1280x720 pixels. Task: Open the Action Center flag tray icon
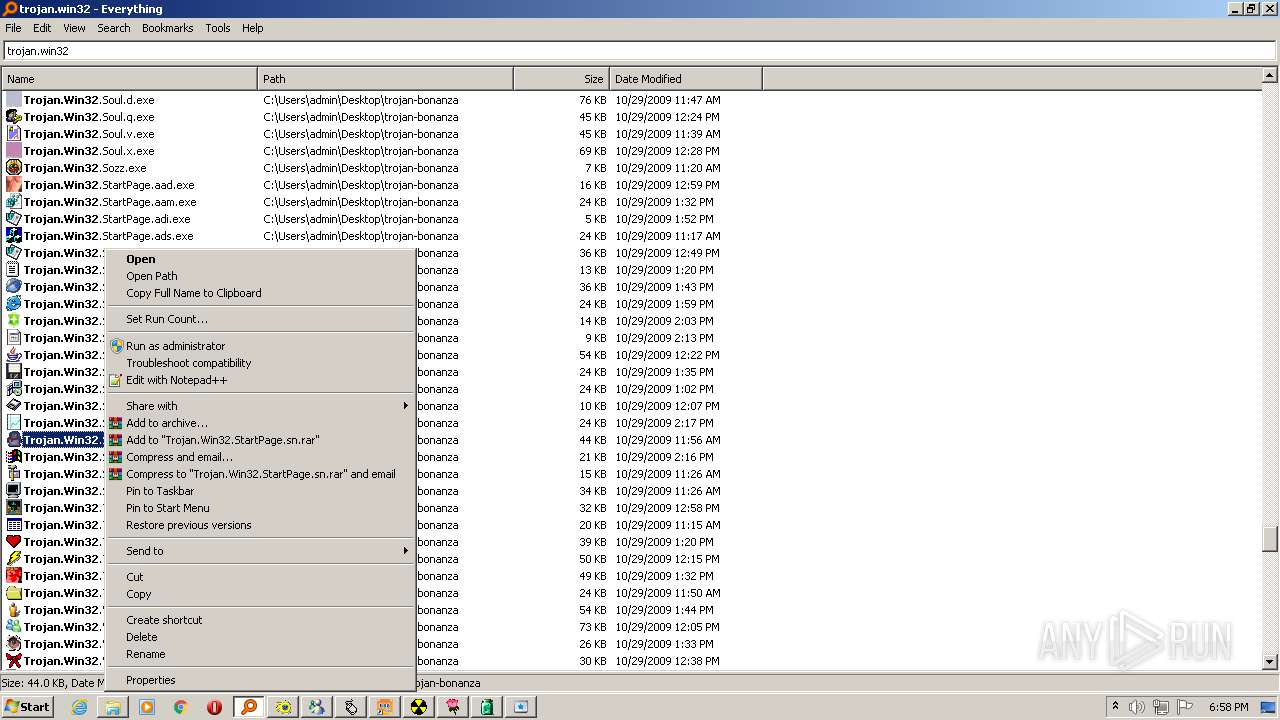(1185, 707)
